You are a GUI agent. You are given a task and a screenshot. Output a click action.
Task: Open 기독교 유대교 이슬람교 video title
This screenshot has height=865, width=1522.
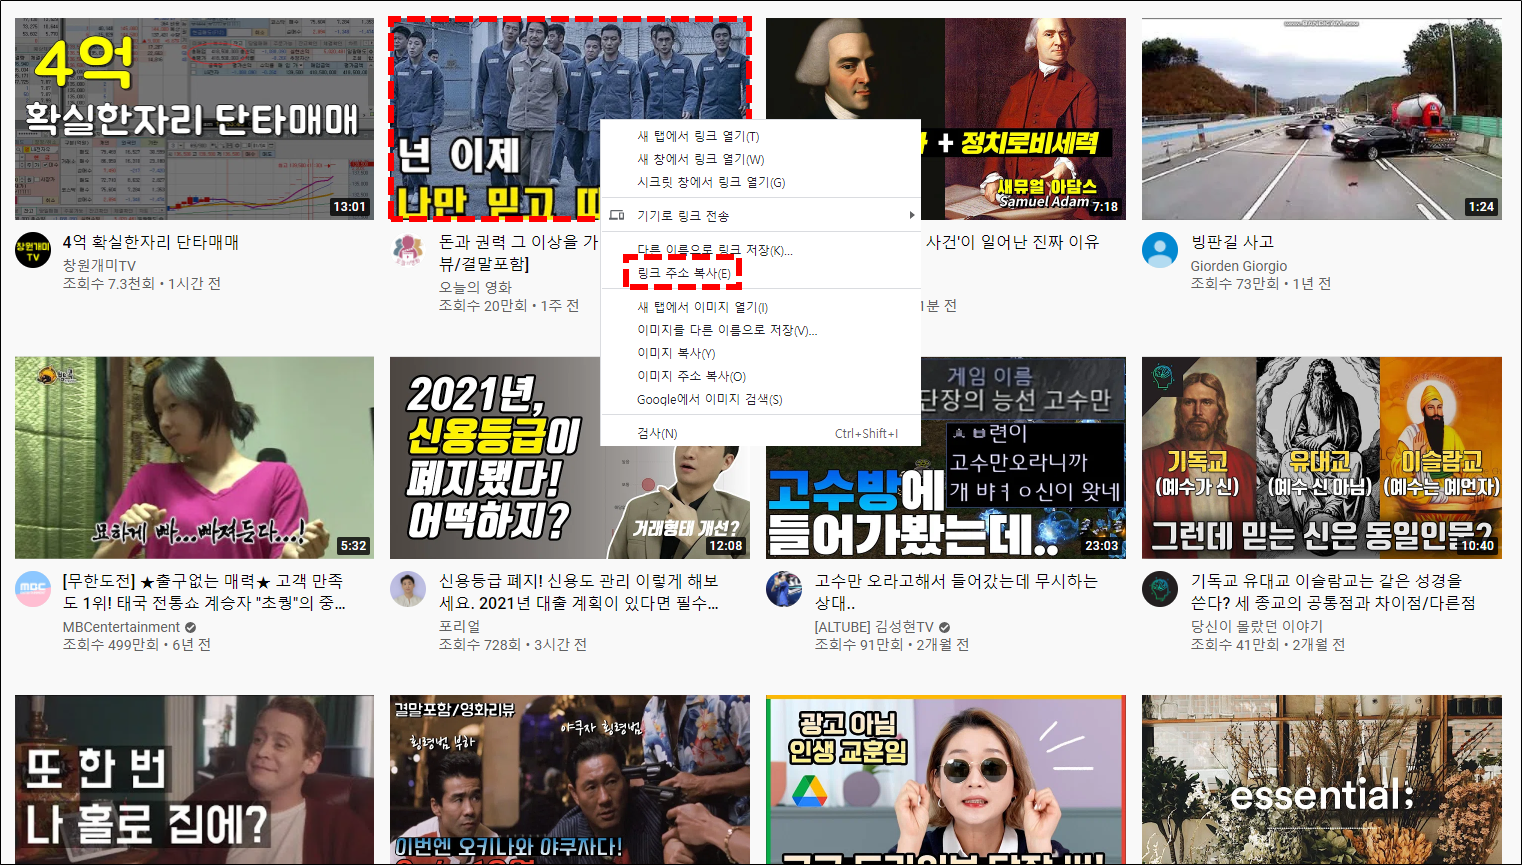click(x=1333, y=592)
